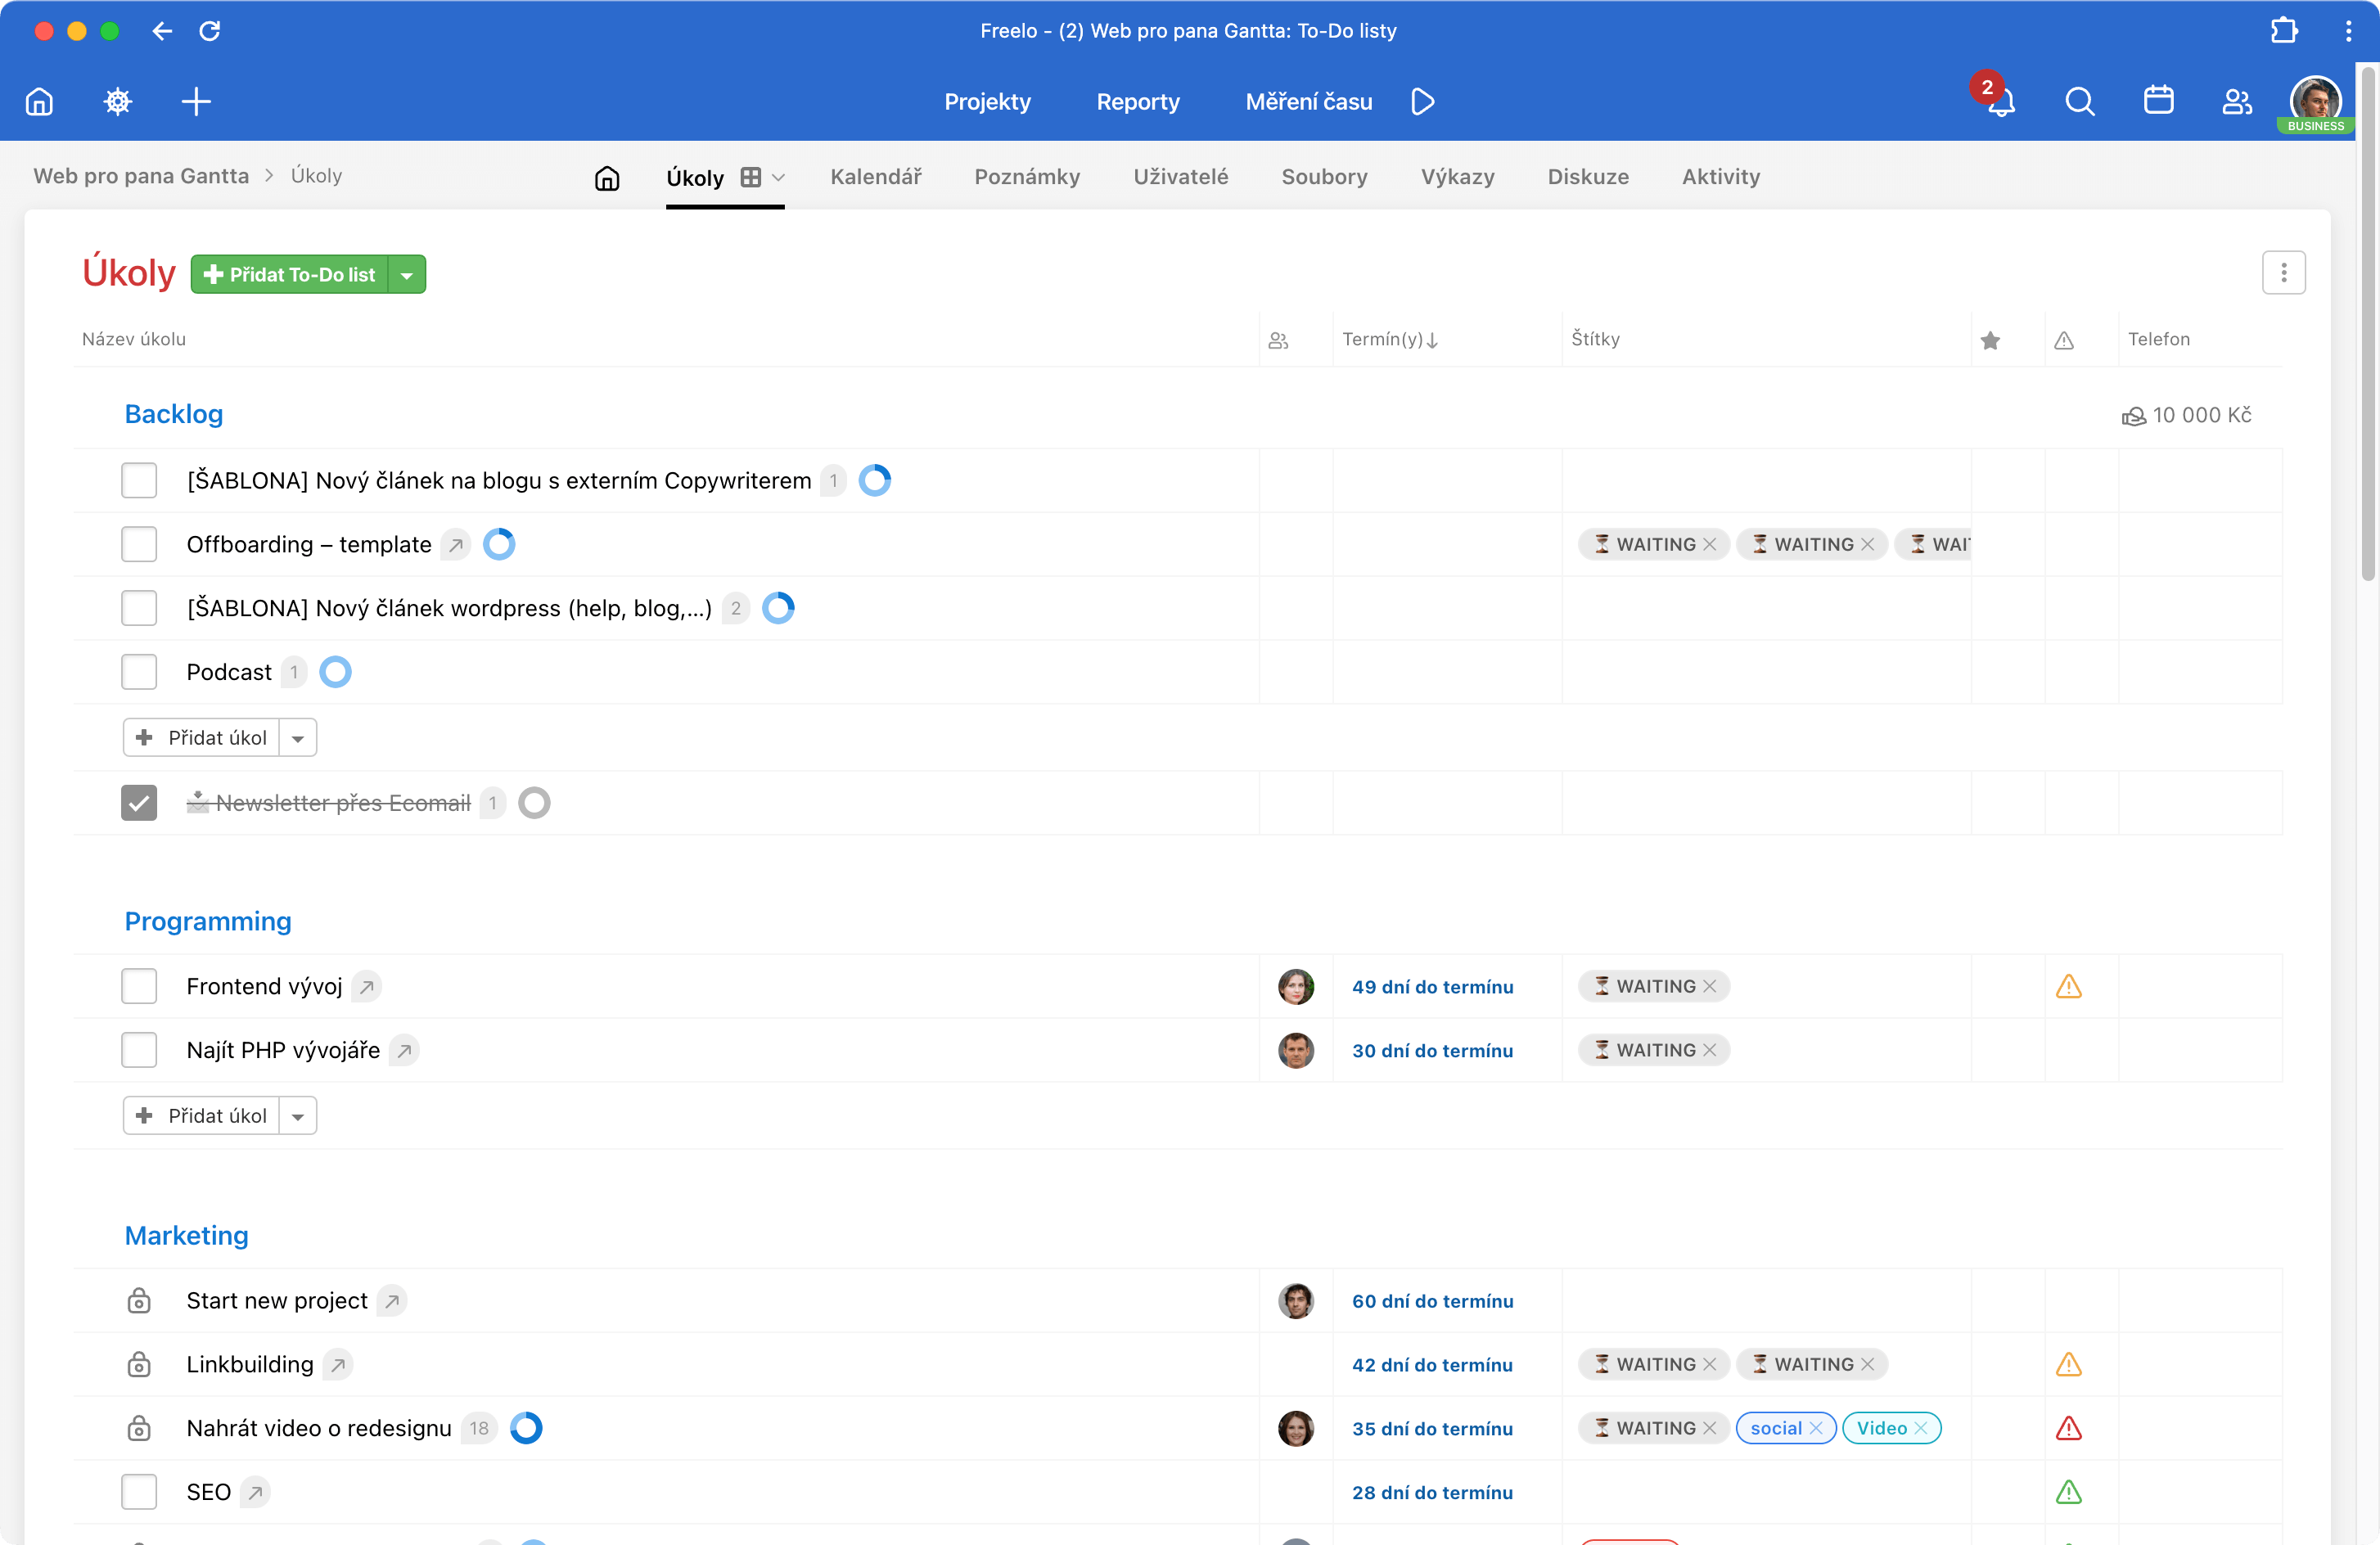2380x1545 pixels.
Task: Go back with the arrow button
Action: pos(162,31)
